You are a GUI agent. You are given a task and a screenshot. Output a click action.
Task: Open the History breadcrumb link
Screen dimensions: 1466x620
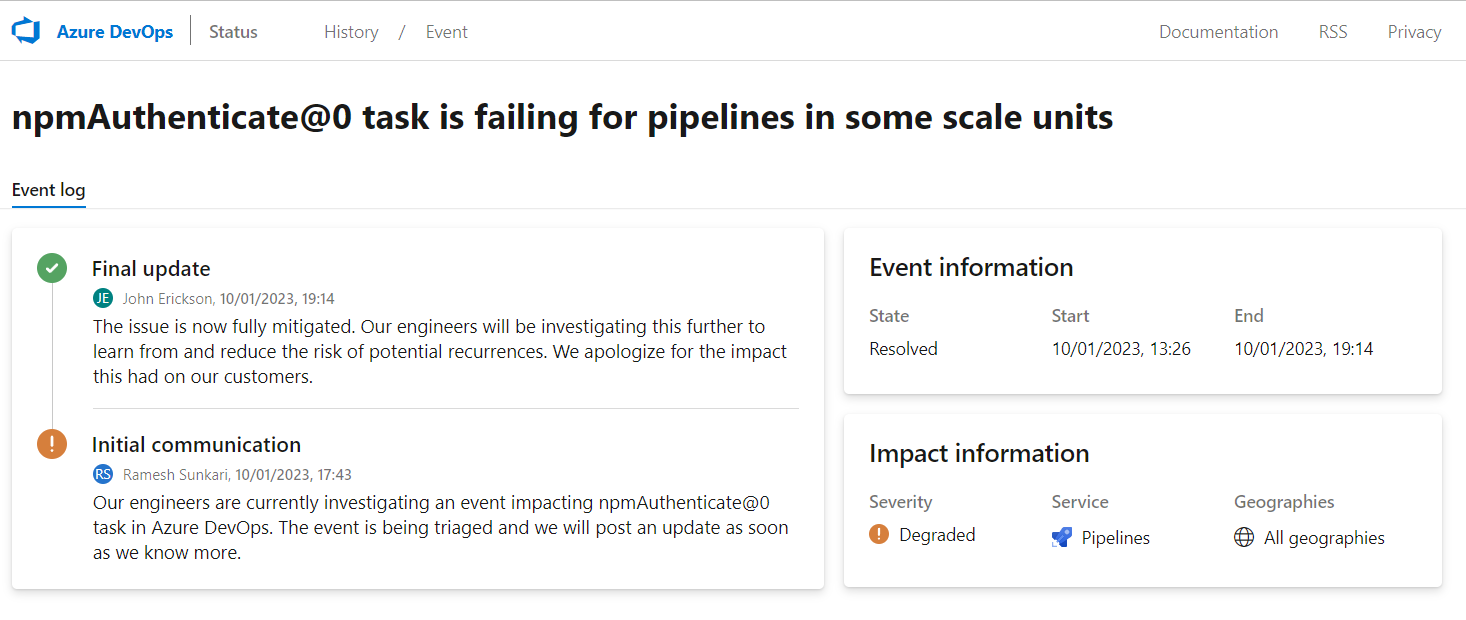pos(351,32)
